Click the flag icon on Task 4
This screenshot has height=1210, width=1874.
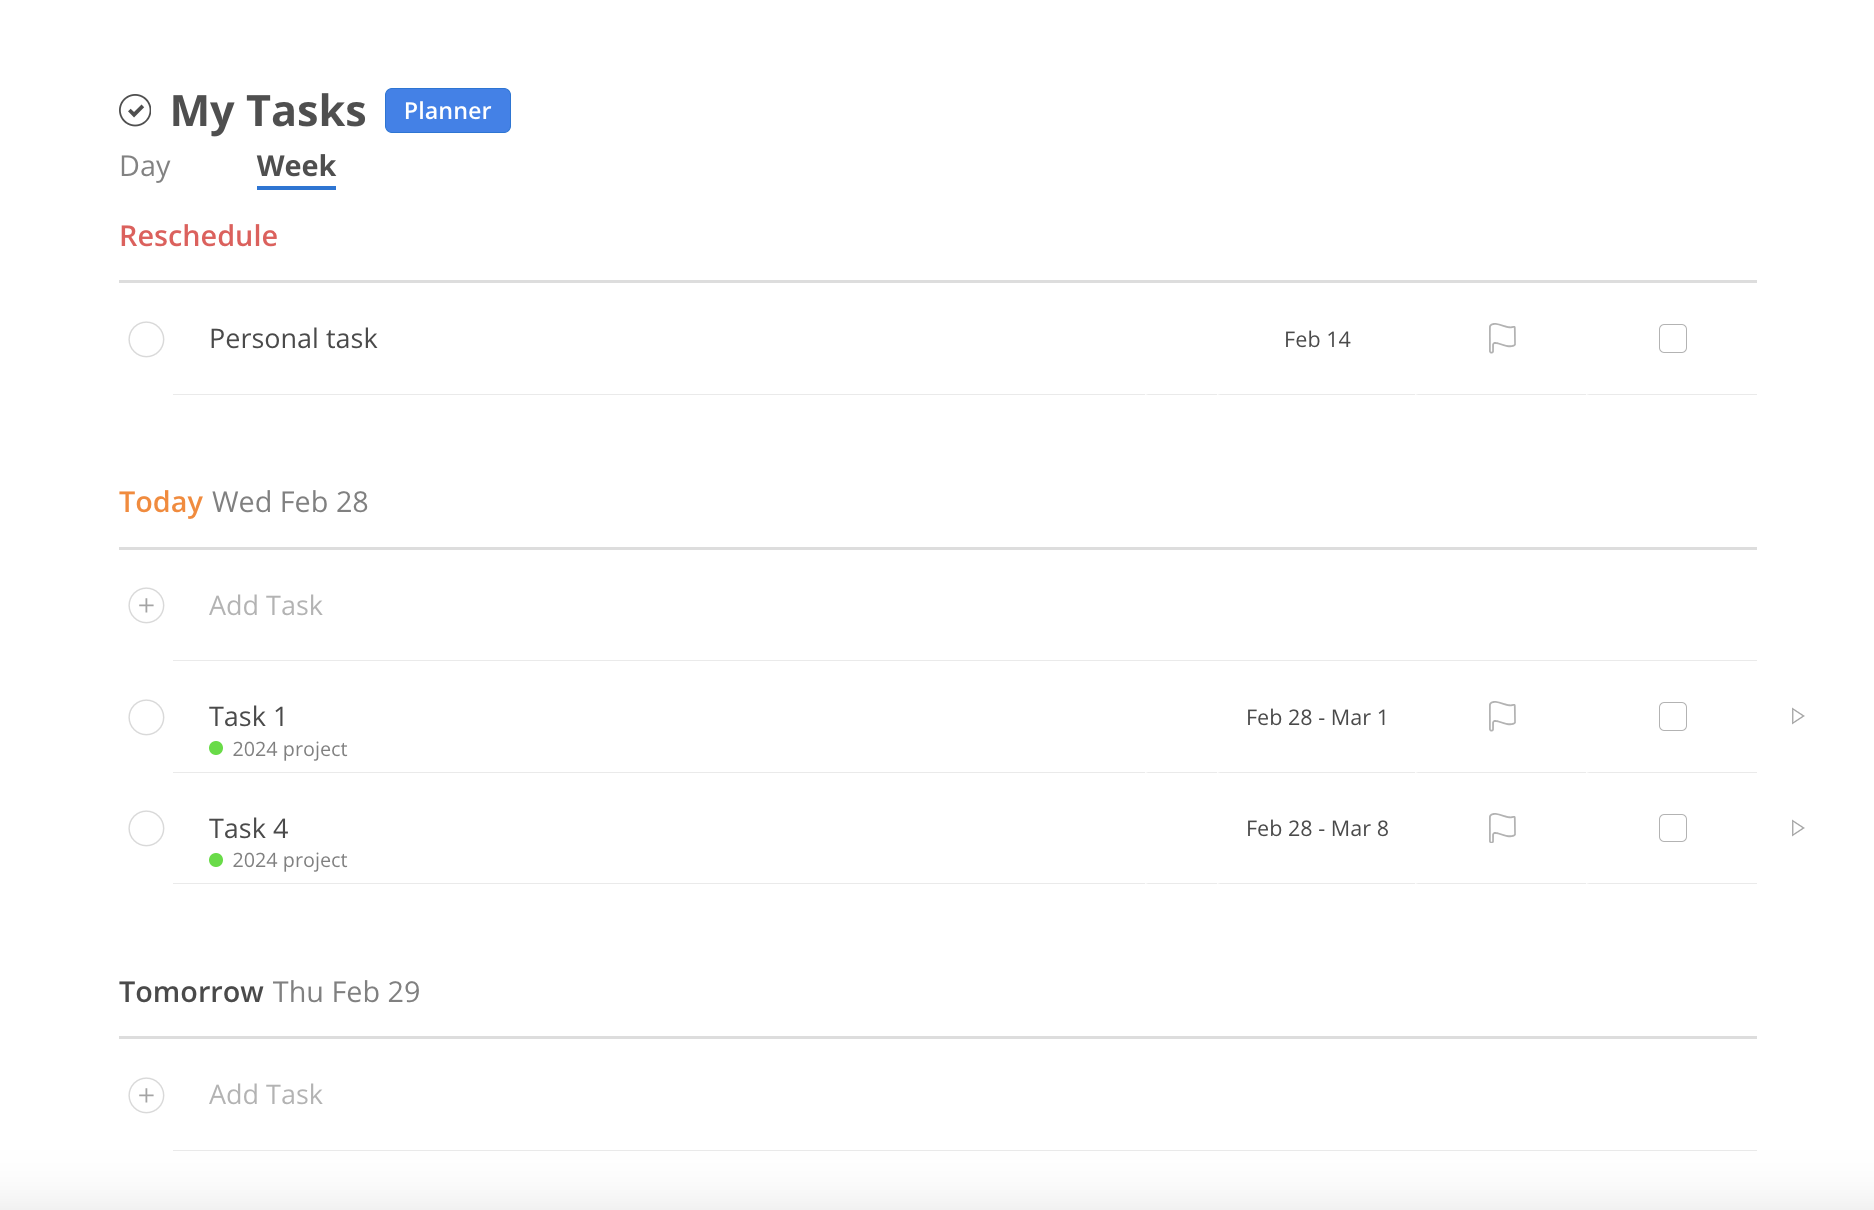[1501, 827]
